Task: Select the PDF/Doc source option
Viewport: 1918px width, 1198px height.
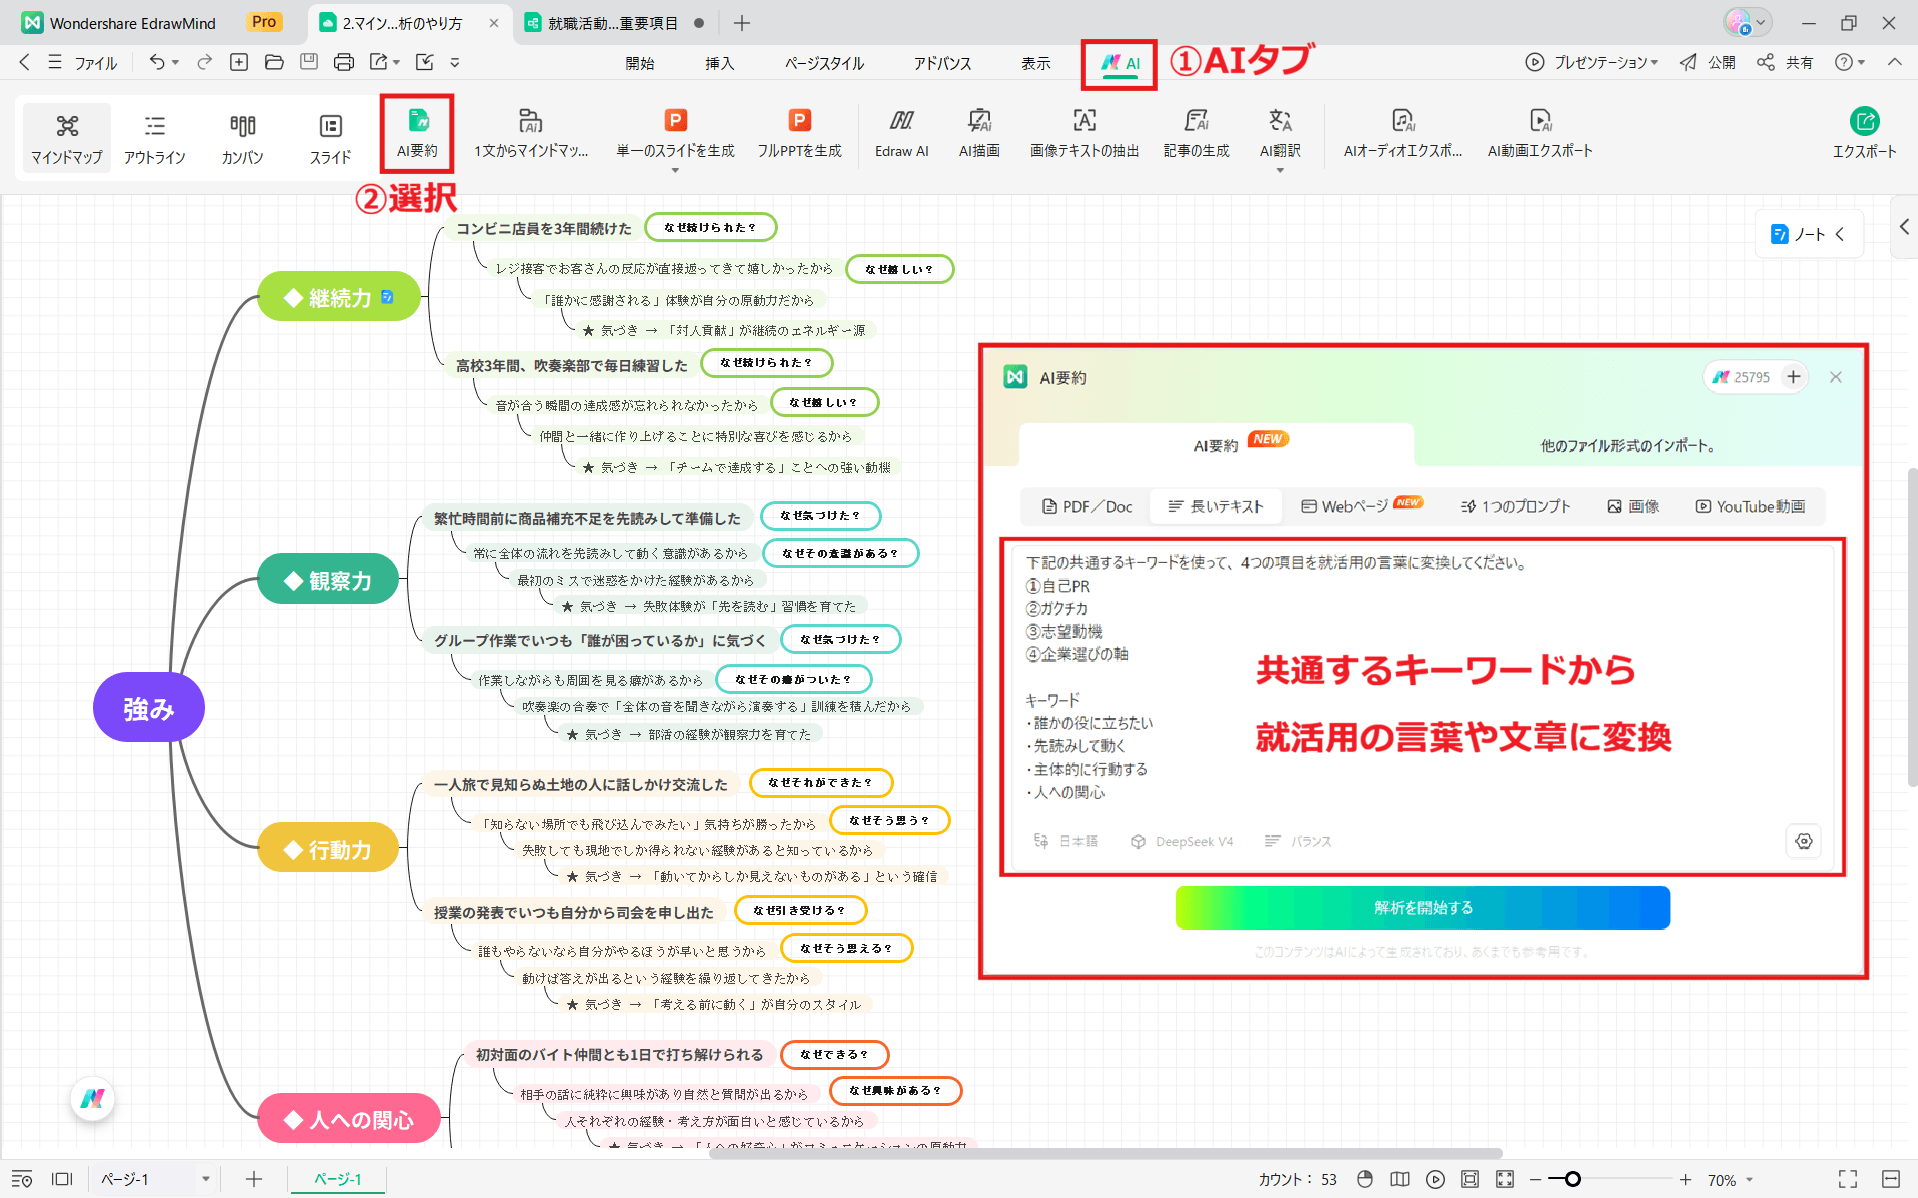Action: 1087,507
